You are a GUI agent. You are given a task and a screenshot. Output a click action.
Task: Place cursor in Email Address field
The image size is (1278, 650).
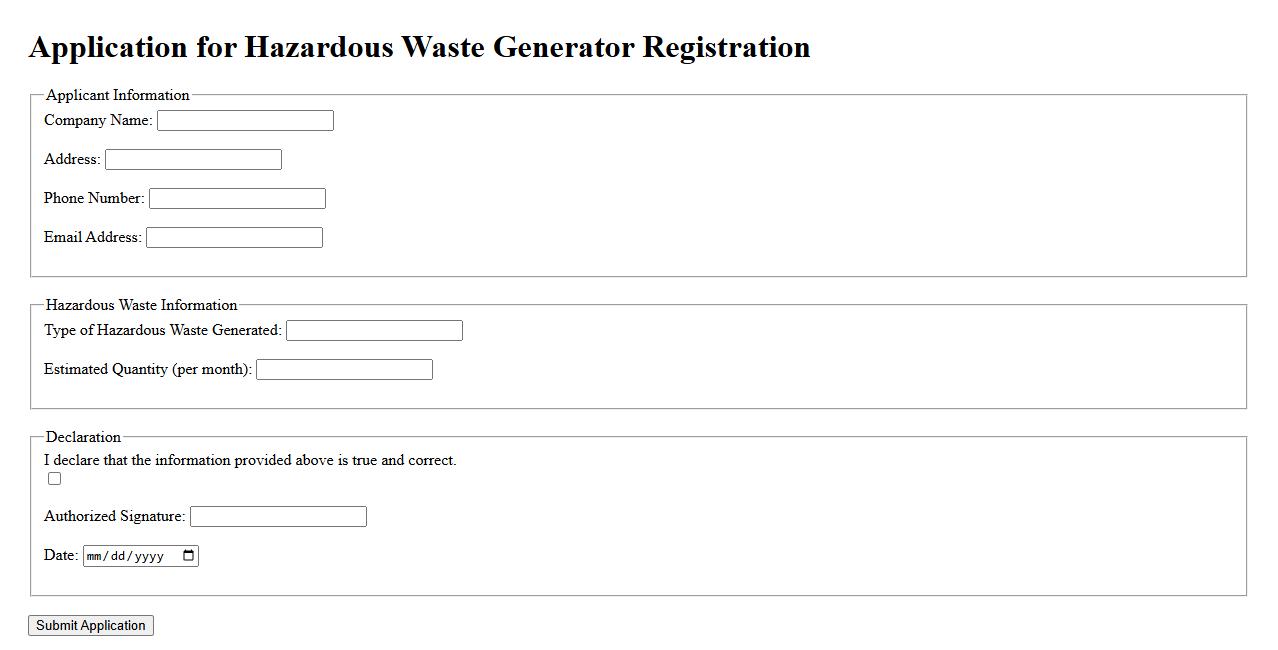(234, 238)
